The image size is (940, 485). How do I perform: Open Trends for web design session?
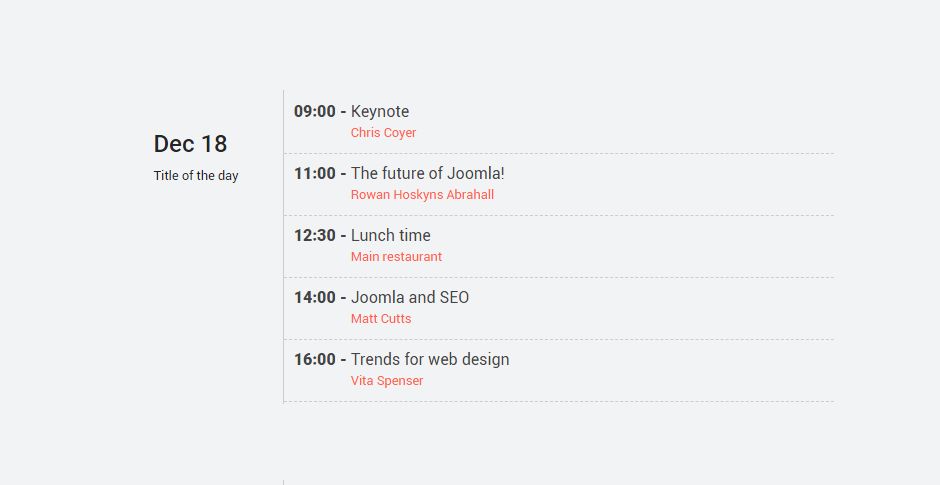click(430, 359)
